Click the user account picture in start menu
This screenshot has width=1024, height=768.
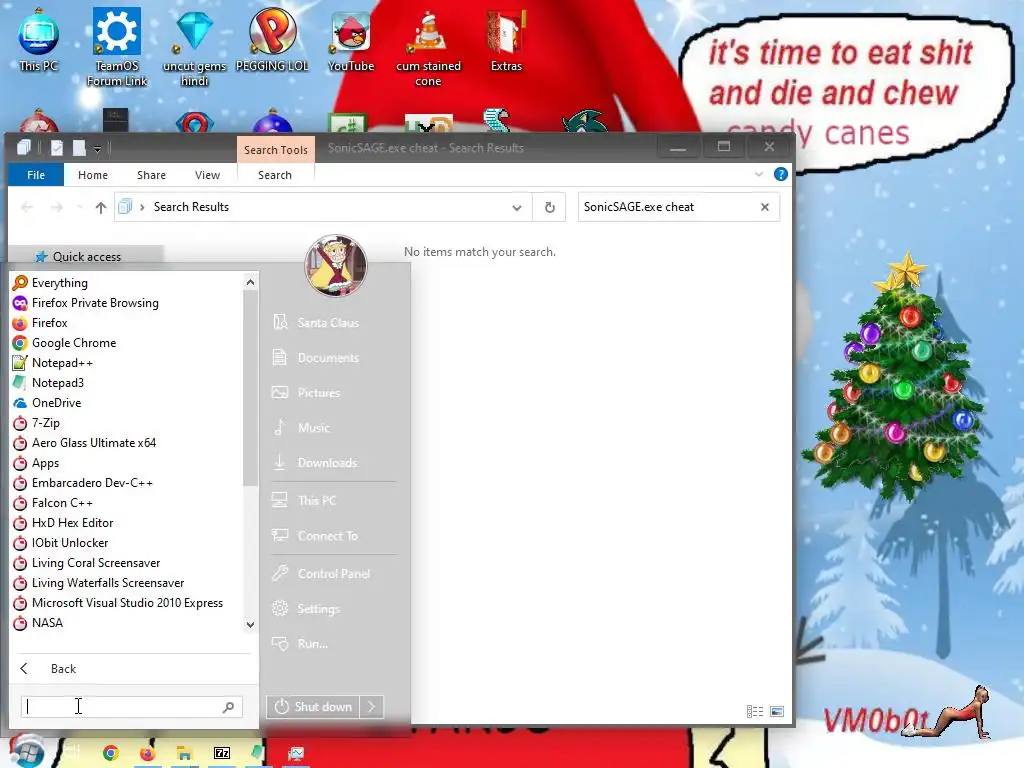(336, 266)
